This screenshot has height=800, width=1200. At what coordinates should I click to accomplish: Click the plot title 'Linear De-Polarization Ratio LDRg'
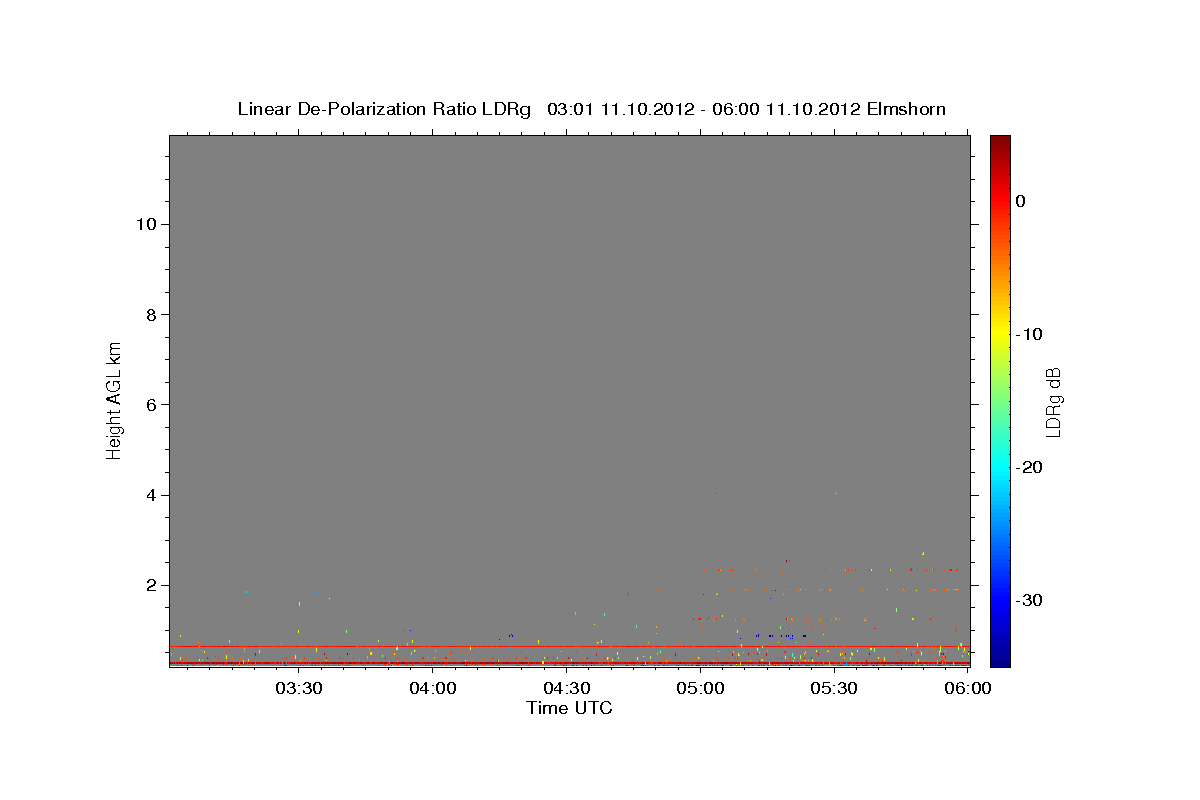(384, 109)
